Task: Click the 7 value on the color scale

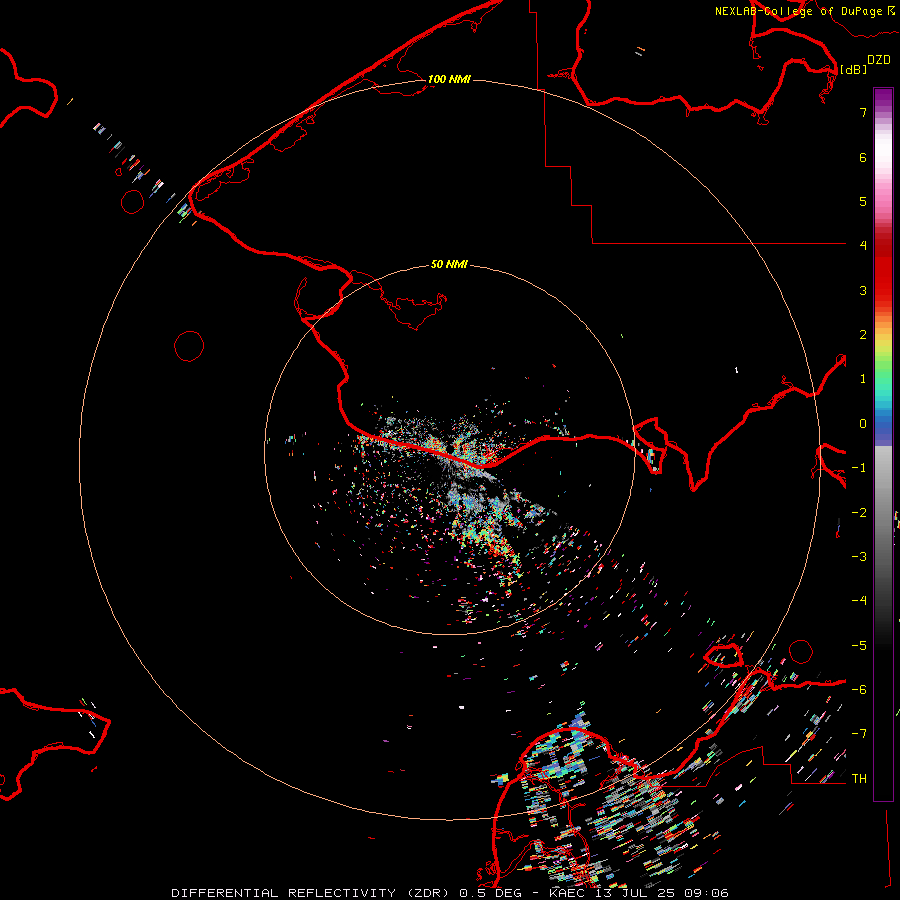Action: (x=863, y=112)
